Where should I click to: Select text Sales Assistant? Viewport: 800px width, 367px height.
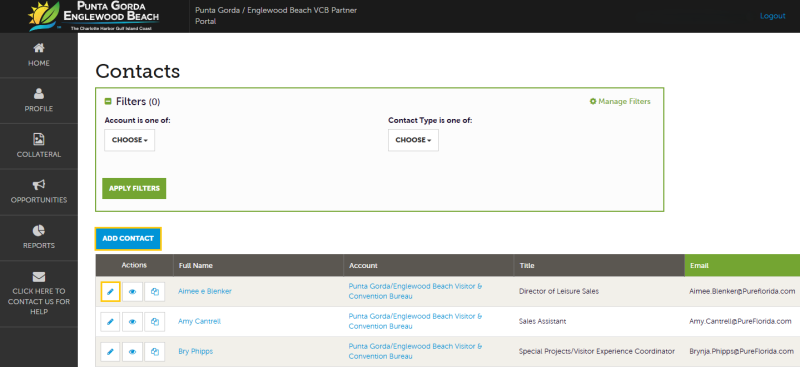tap(542, 322)
